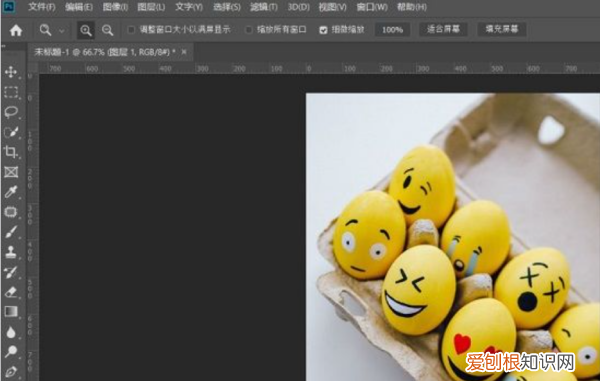Select the Eraser tool
Viewport: 600px width, 381px height.
[x=11, y=292]
